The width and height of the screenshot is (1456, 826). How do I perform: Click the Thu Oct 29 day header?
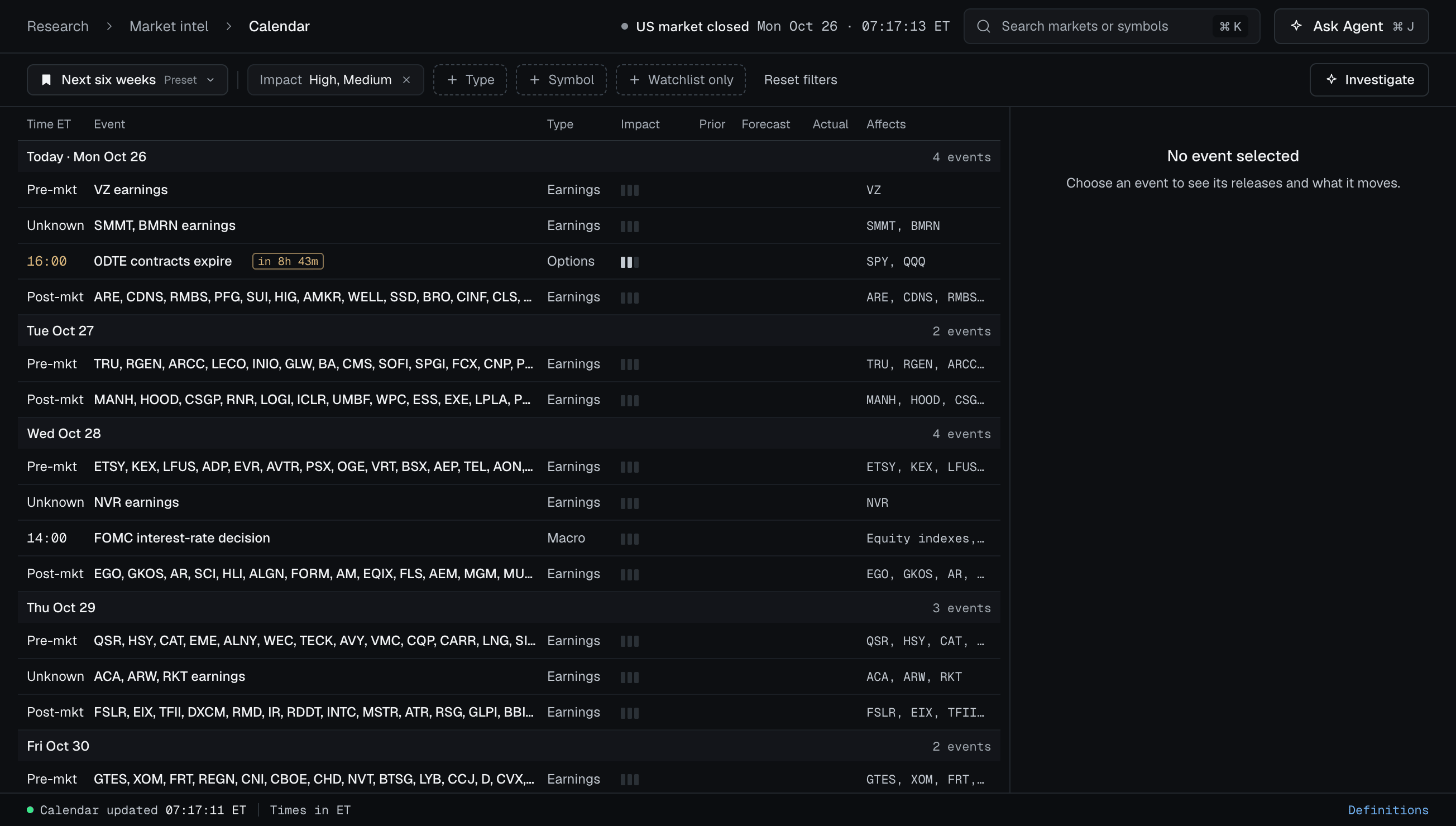tap(509, 608)
